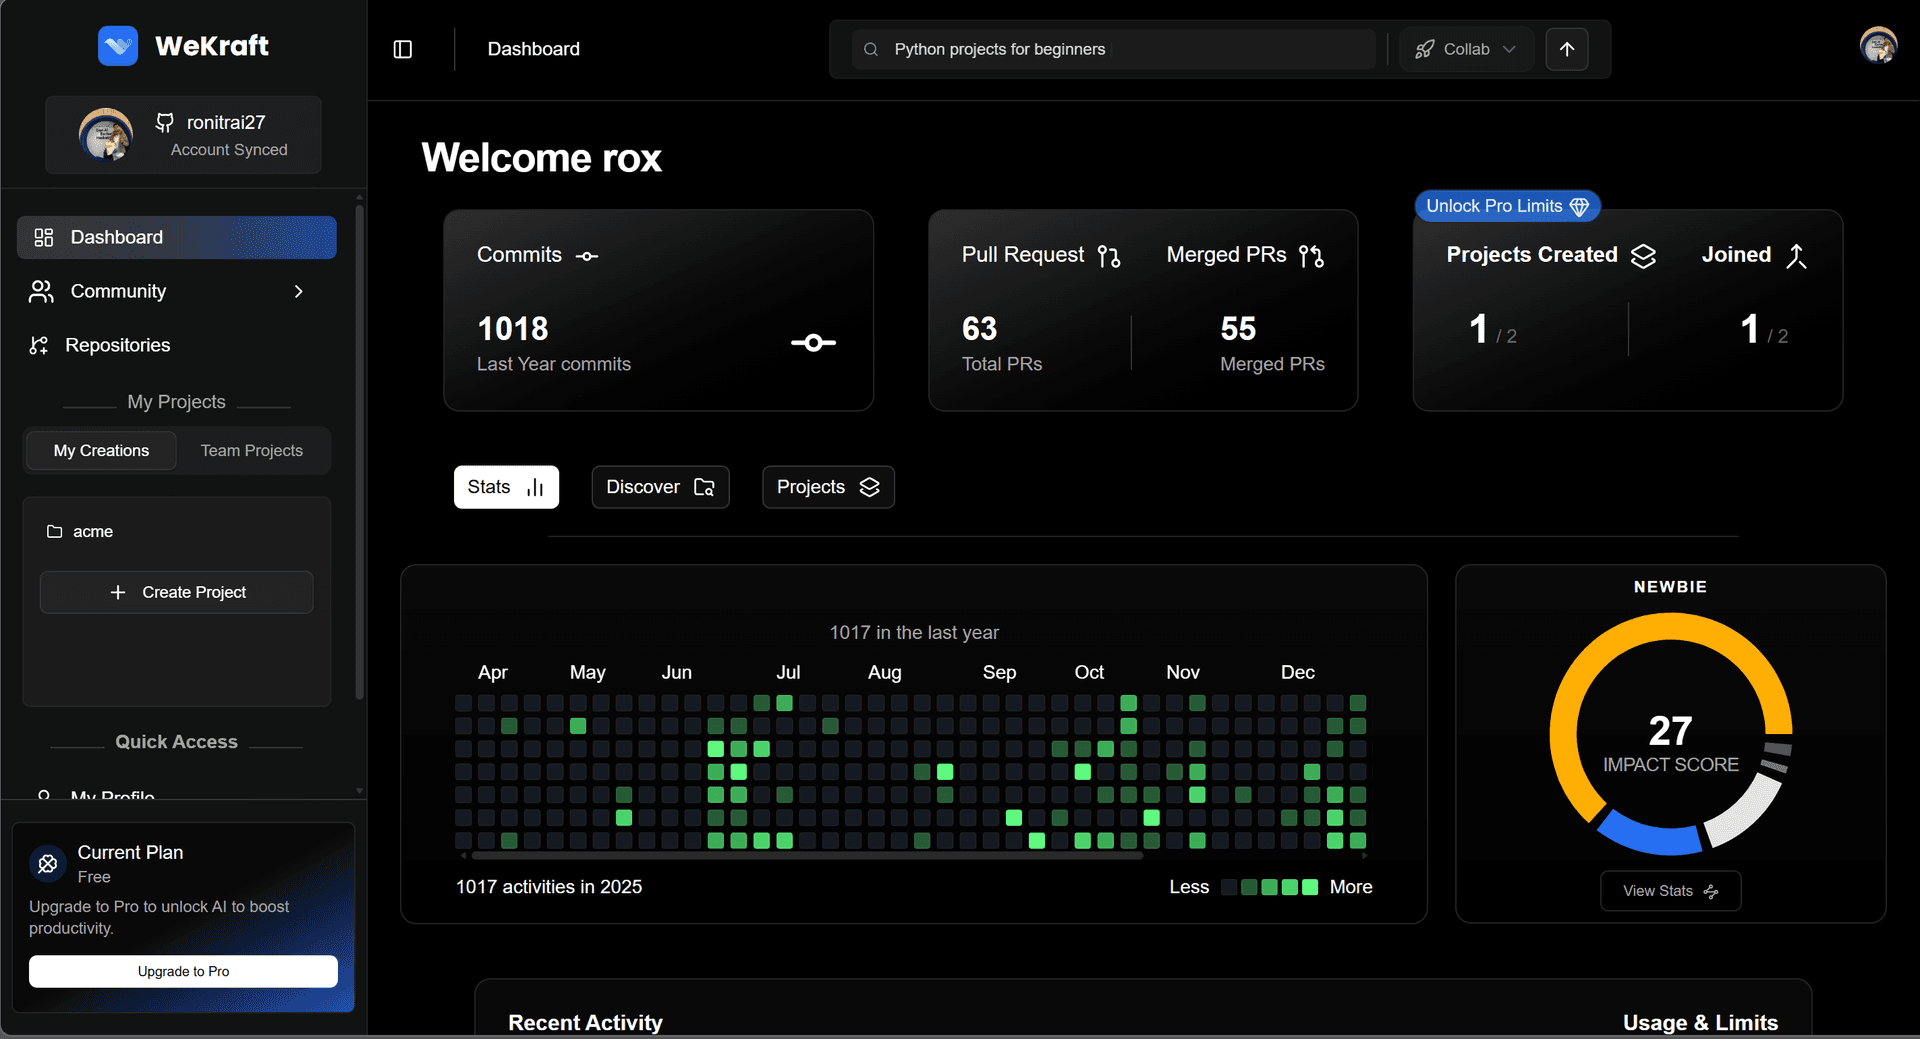Click the Joined merge arrow icon
The height and width of the screenshot is (1039, 1920).
(x=1796, y=256)
